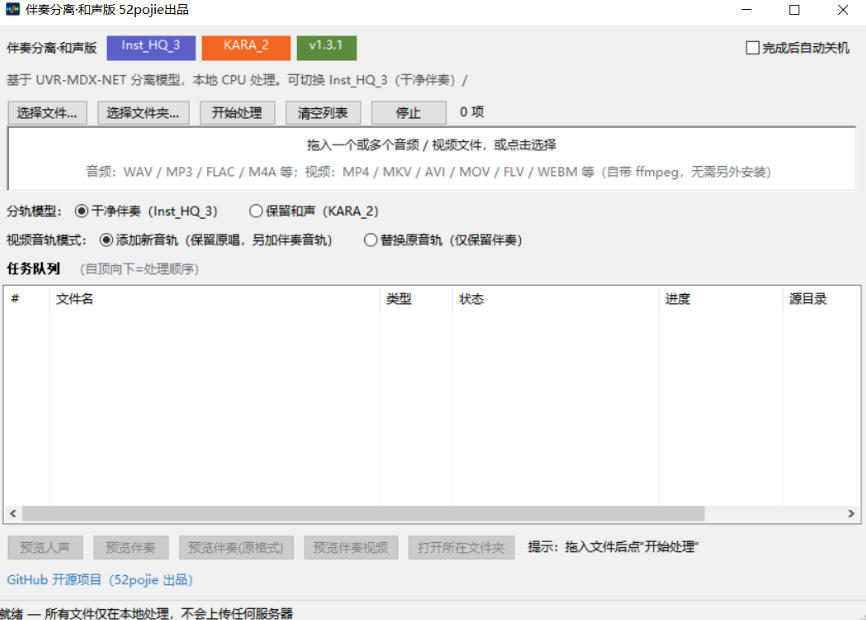Click the orange KARA_2 badge
The image size is (866, 620).
click(246, 47)
